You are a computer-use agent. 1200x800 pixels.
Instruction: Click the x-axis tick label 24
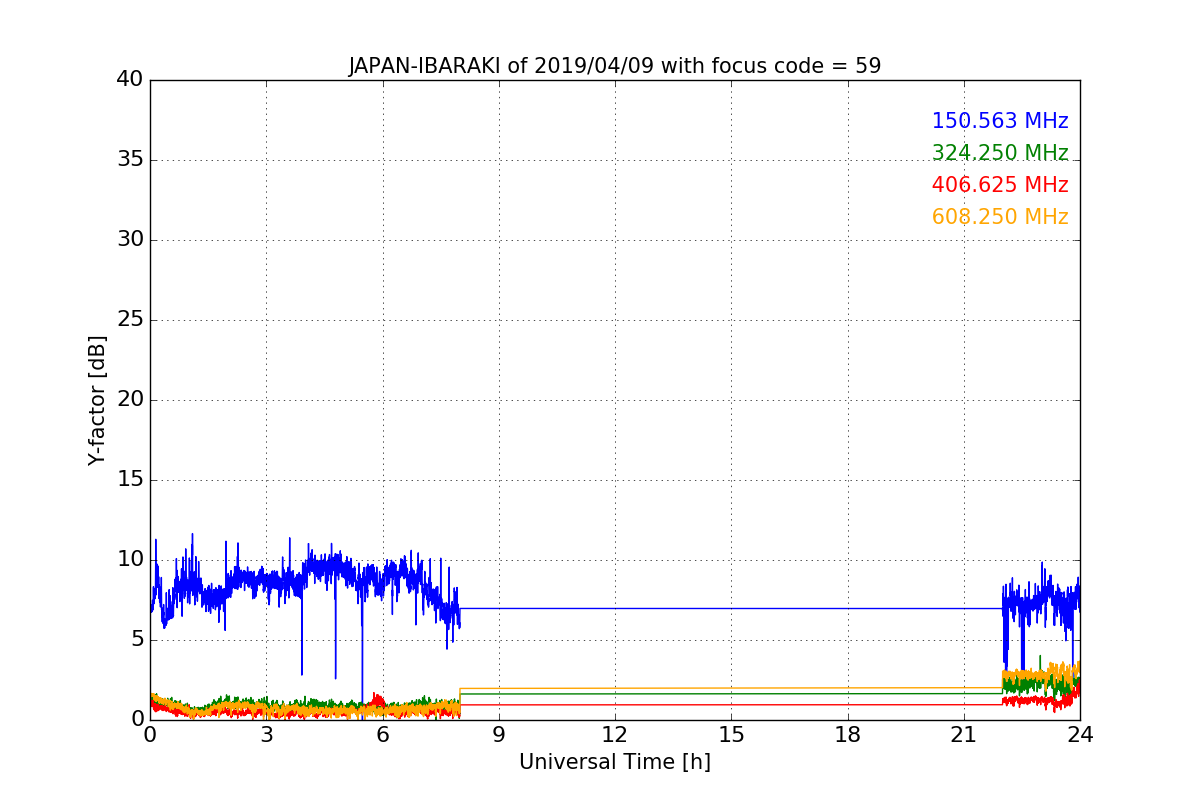tap(1079, 735)
